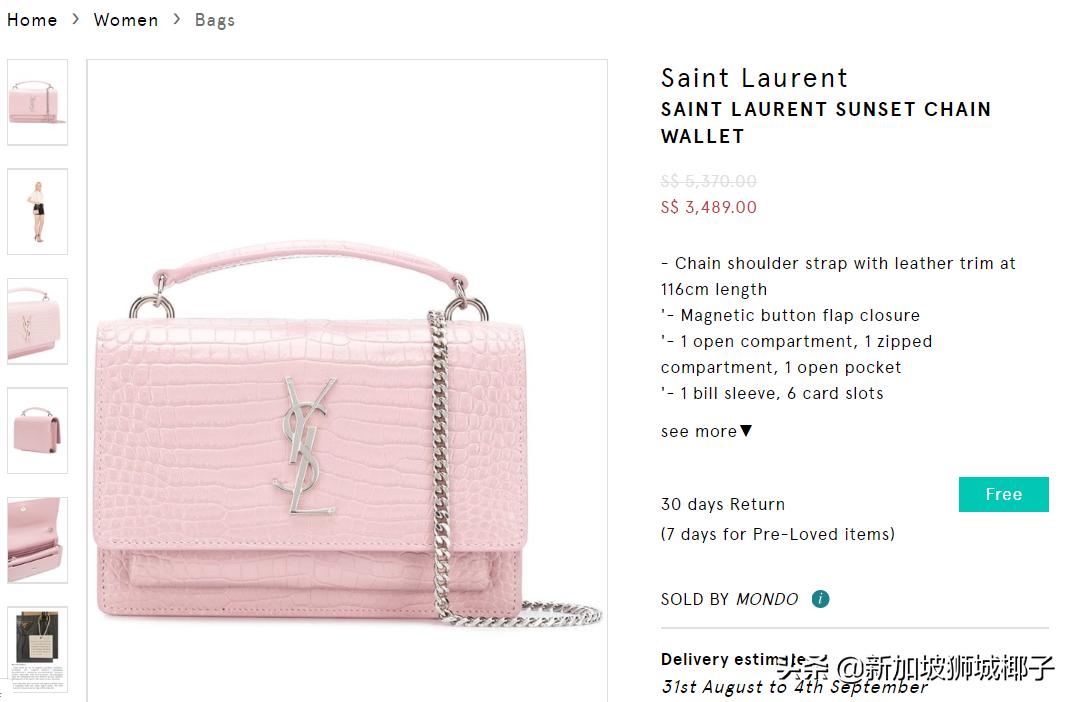Open the tag and packaging thumbnail
Image resolution: width=1075 pixels, height=702 pixels.
pyautogui.click(x=38, y=649)
